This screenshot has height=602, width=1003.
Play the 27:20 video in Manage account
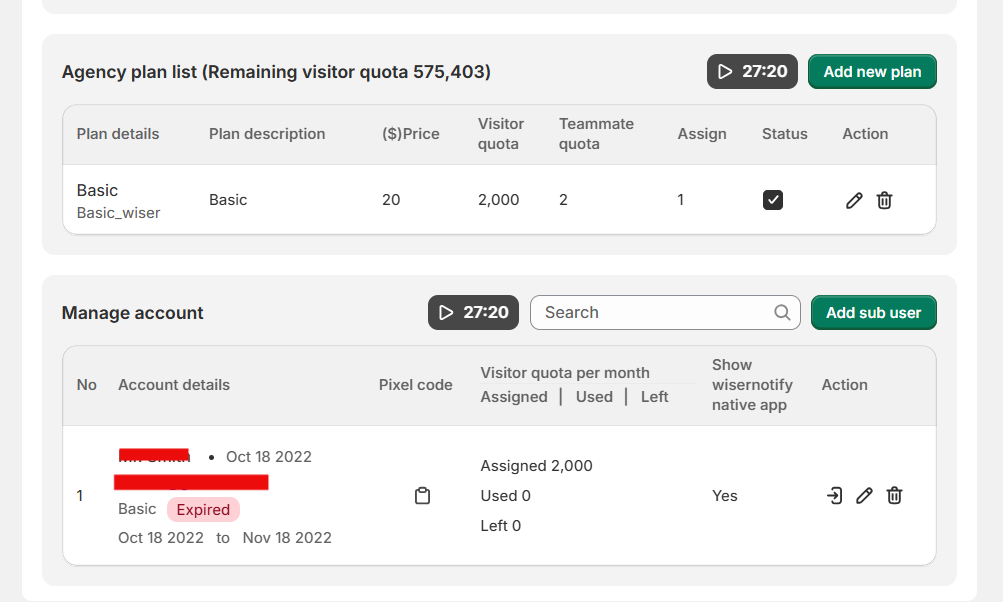coord(473,312)
